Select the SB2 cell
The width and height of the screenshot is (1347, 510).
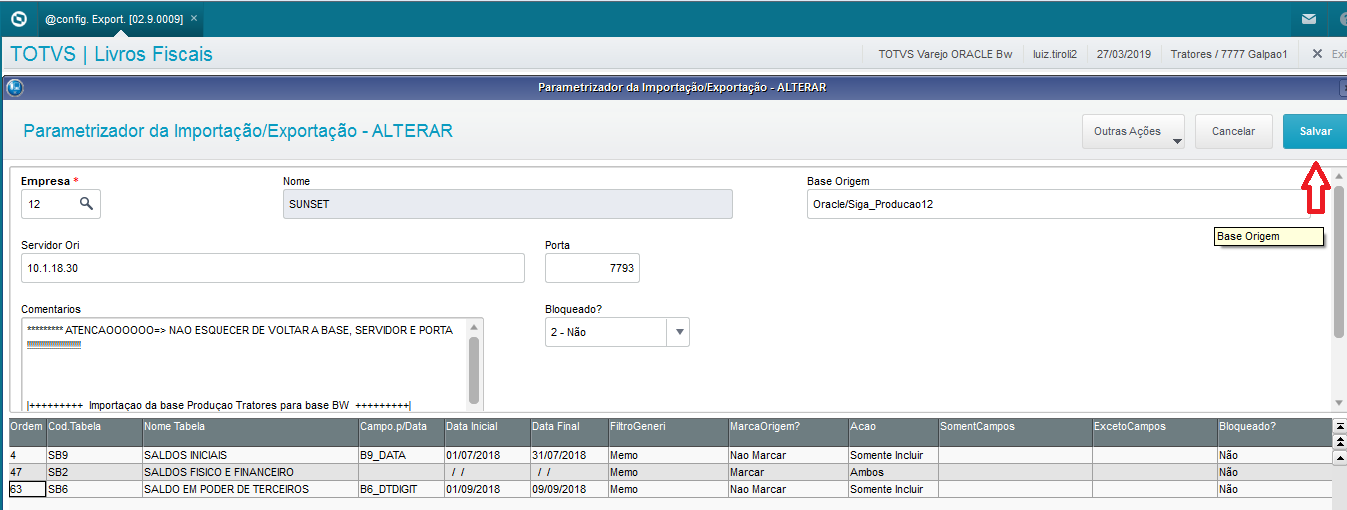[x=93, y=472]
